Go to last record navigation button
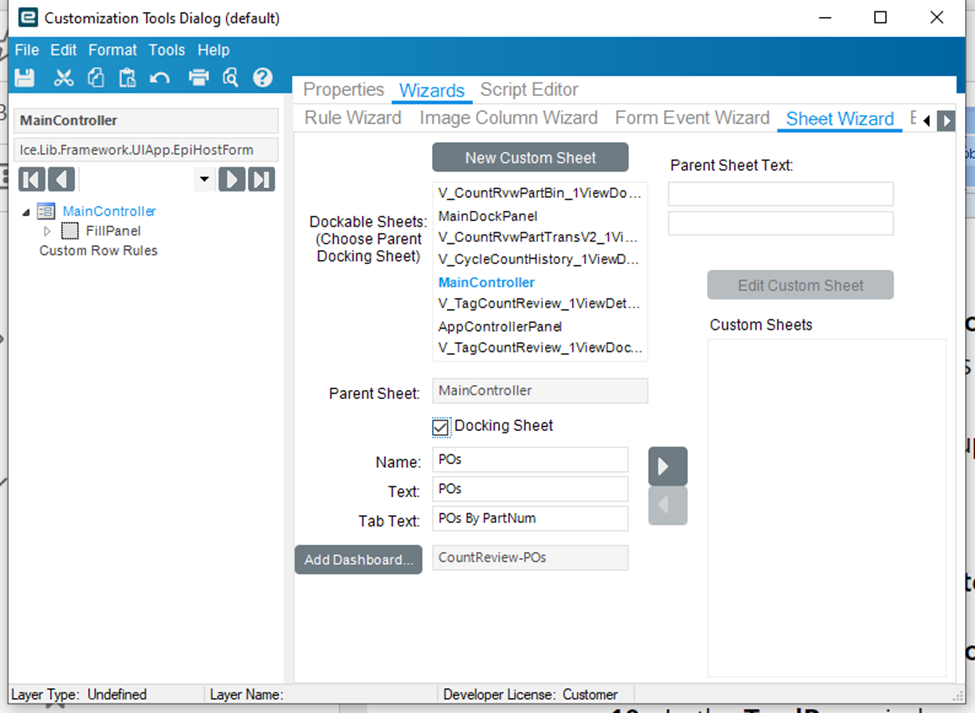This screenshot has height=713, width=975. coord(261,180)
